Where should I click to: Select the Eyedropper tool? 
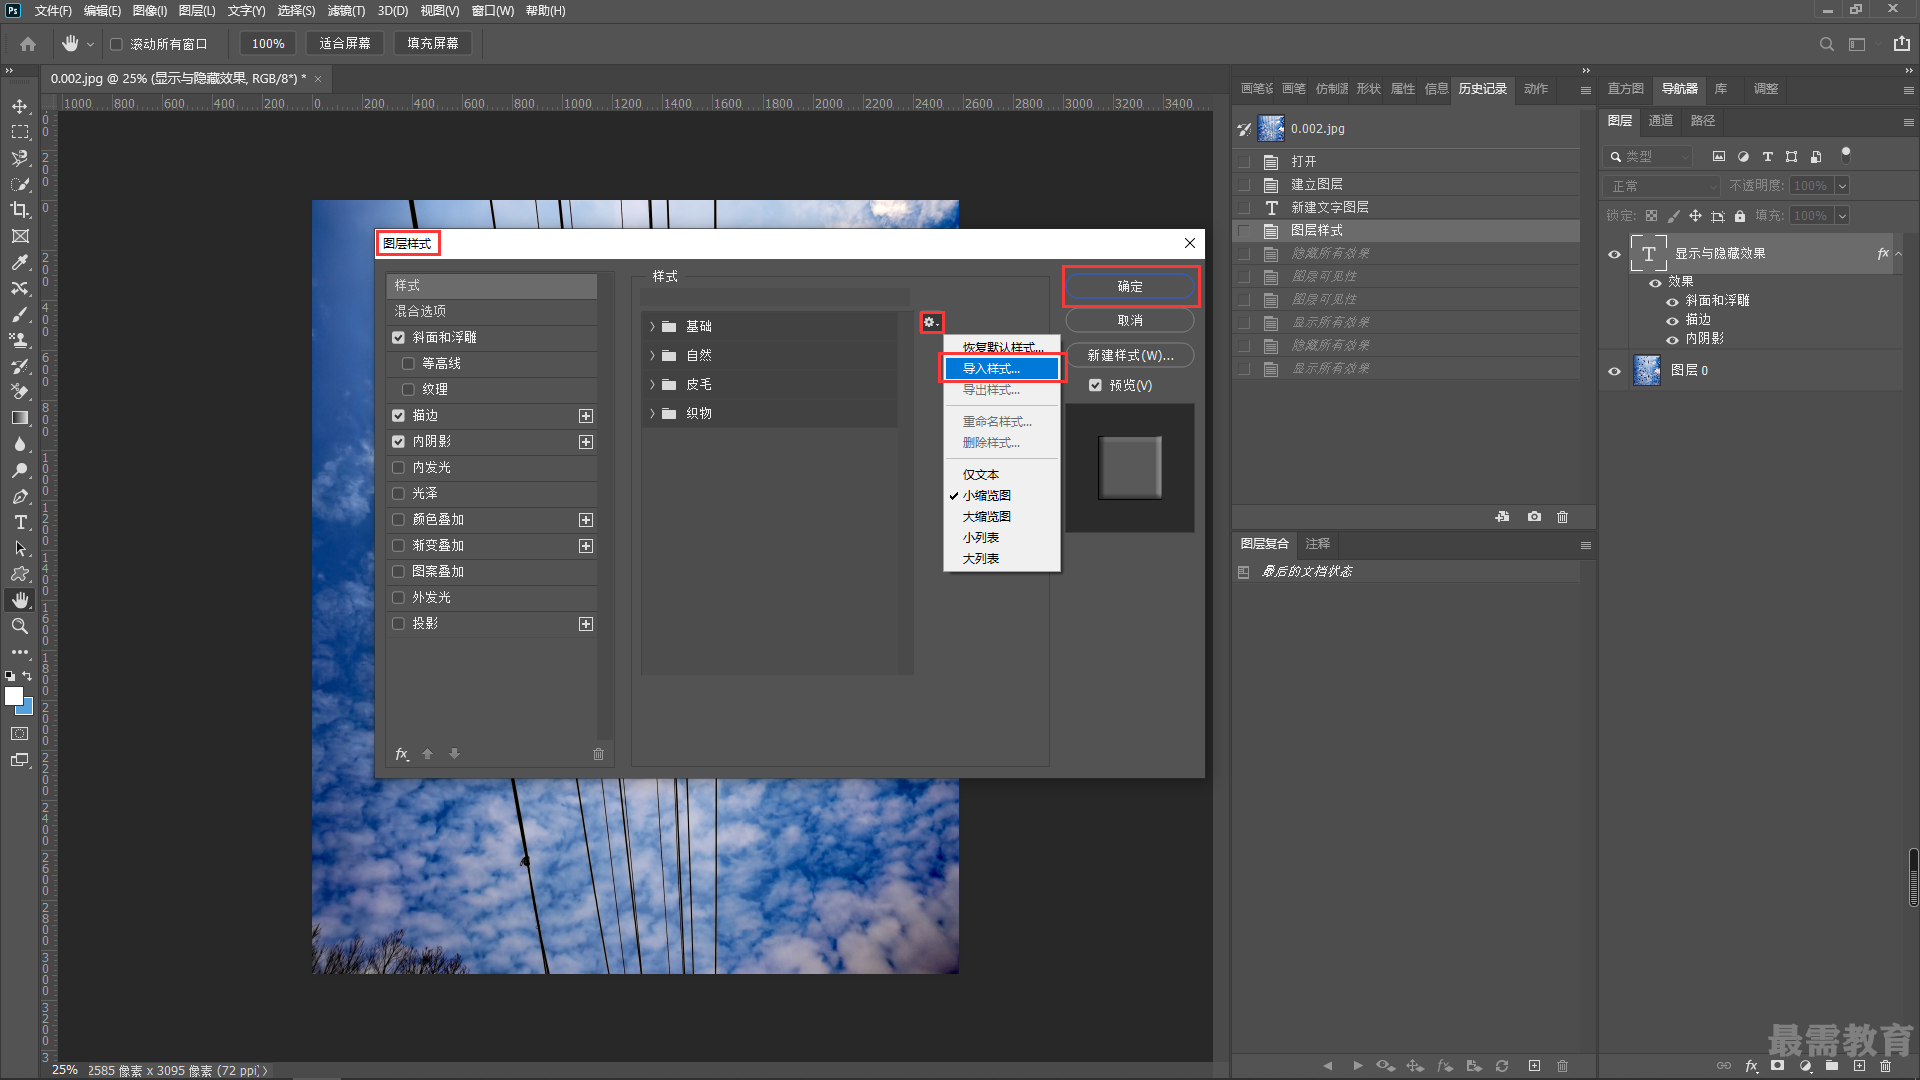click(x=20, y=262)
